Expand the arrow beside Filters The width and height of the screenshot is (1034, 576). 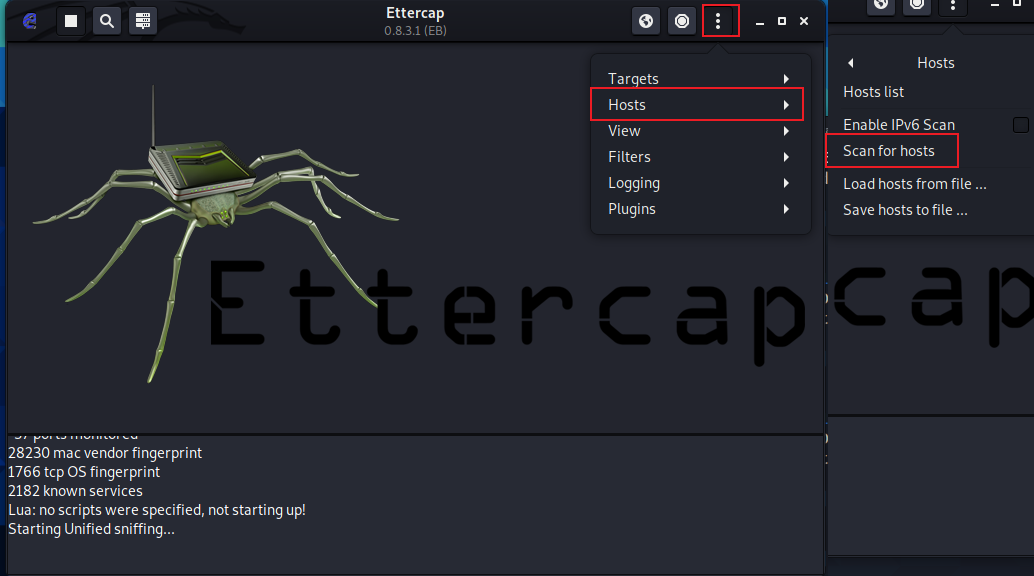tap(786, 157)
